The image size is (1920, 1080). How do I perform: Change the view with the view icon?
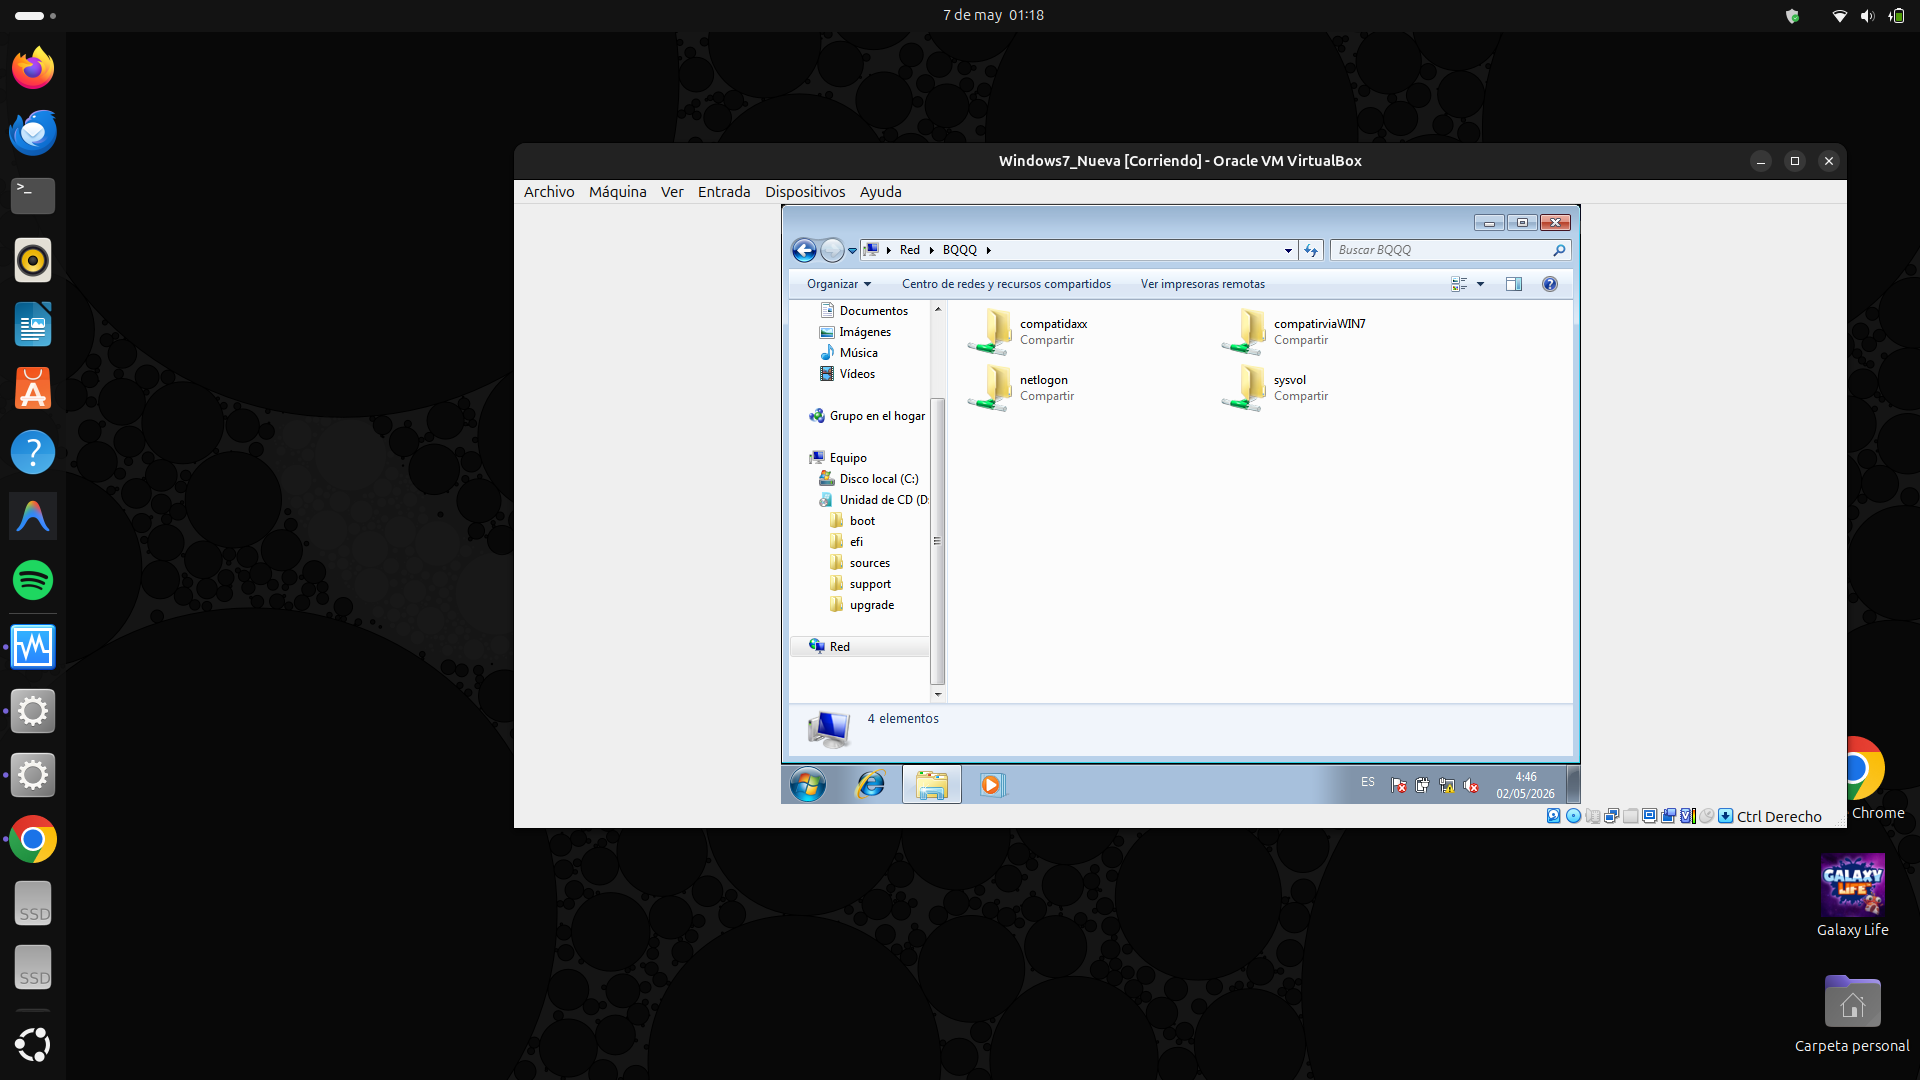pyautogui.click(x=1459, y=284)
